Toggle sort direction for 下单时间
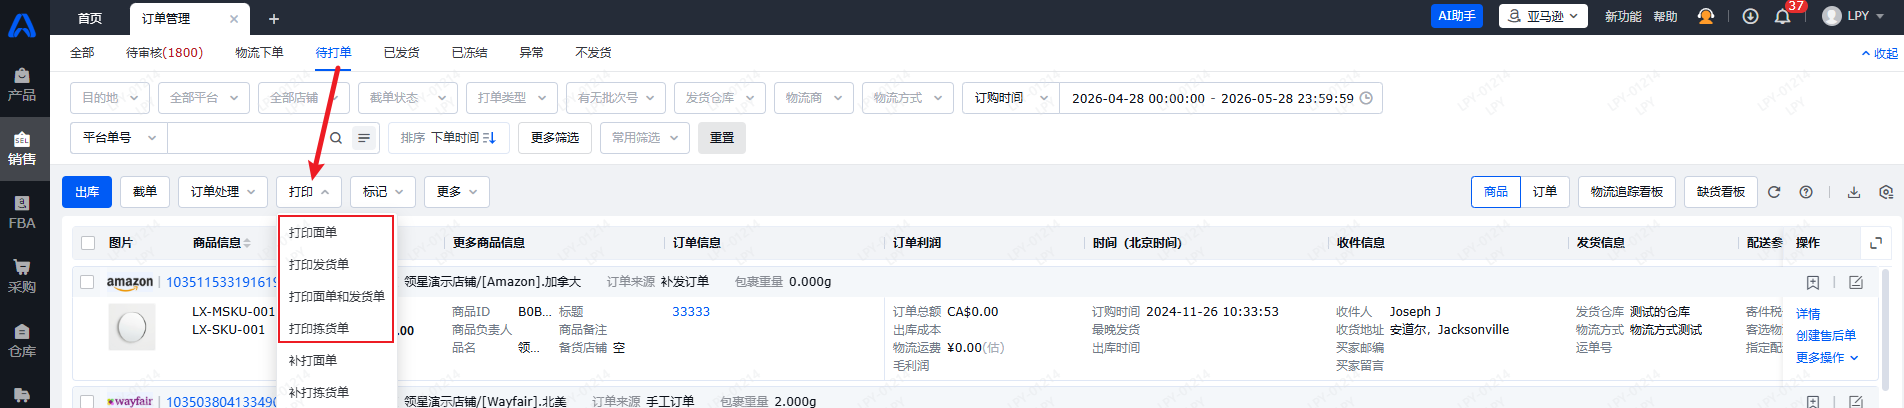Screen dimensions: 1904x408 (x=489, y=138)
